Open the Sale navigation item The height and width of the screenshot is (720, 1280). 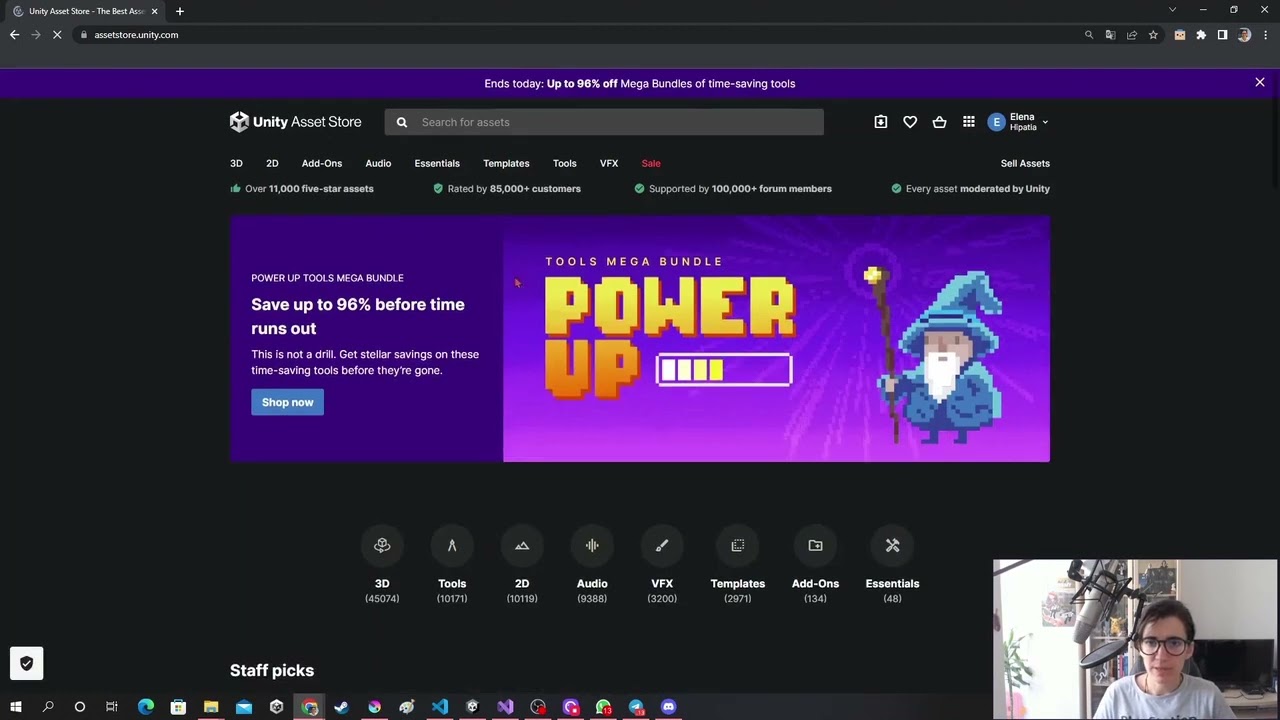click(651, 163)
